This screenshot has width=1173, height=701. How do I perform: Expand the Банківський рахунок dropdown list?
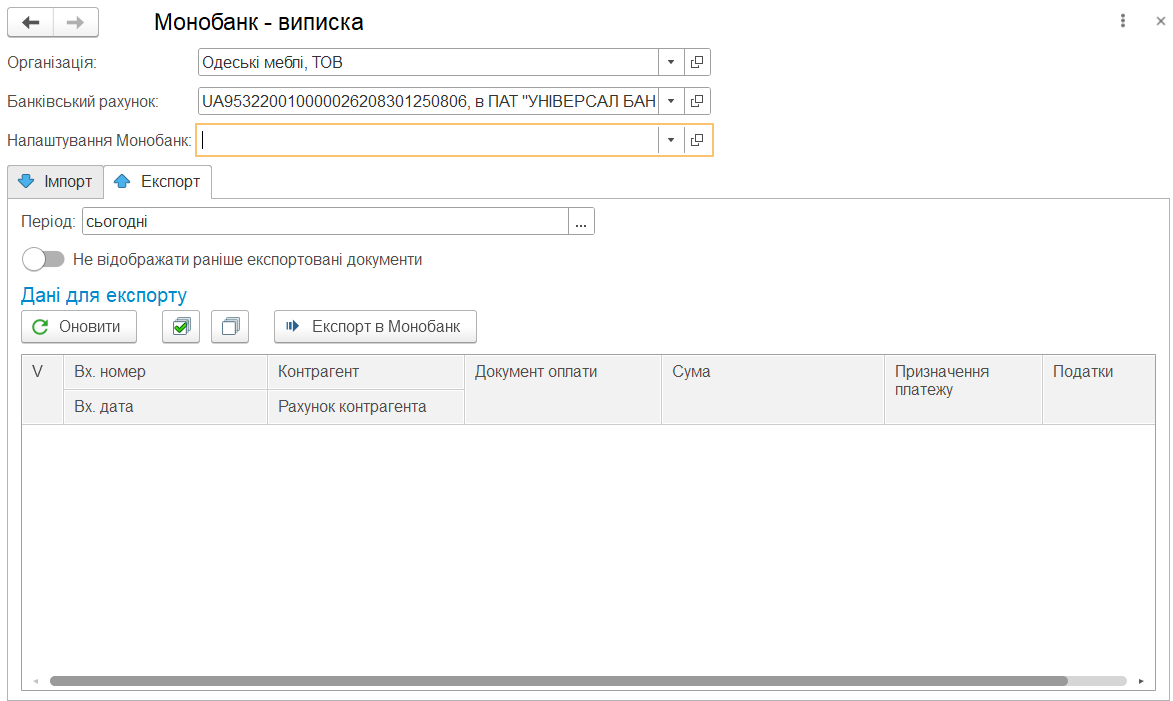[670, 101]
